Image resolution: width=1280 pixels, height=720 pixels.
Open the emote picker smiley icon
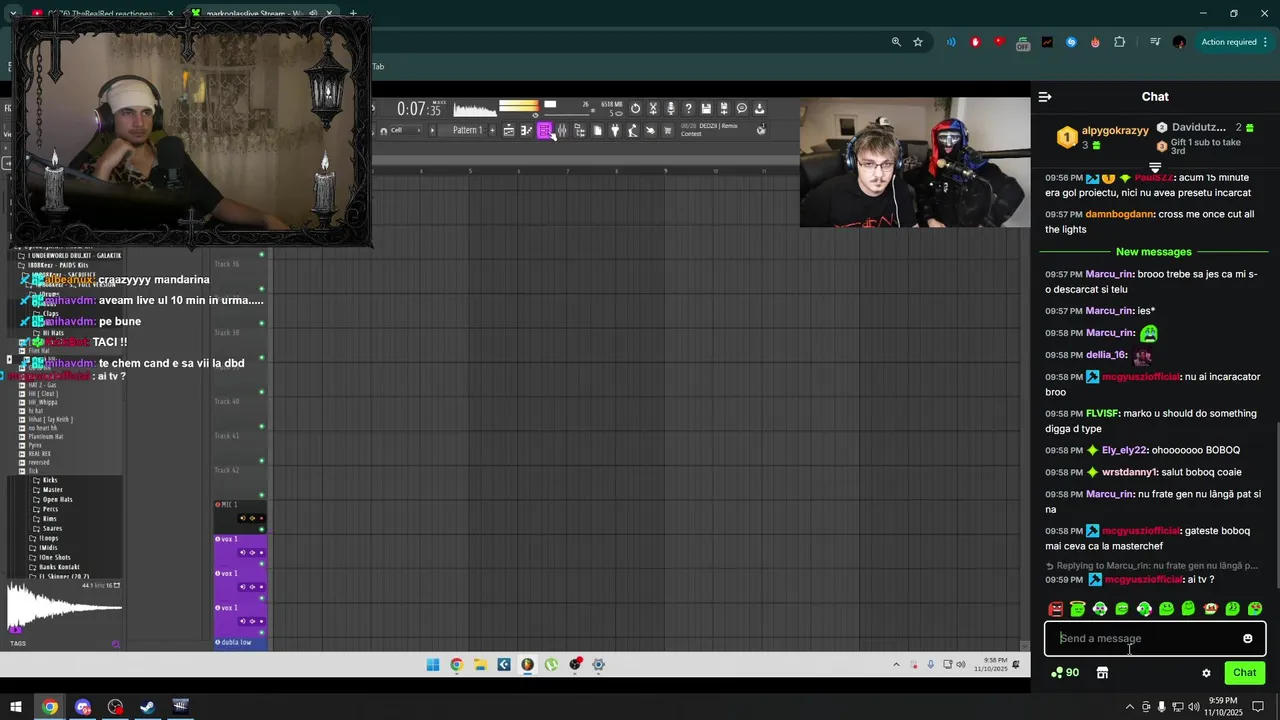click(x=1247, y=638)
